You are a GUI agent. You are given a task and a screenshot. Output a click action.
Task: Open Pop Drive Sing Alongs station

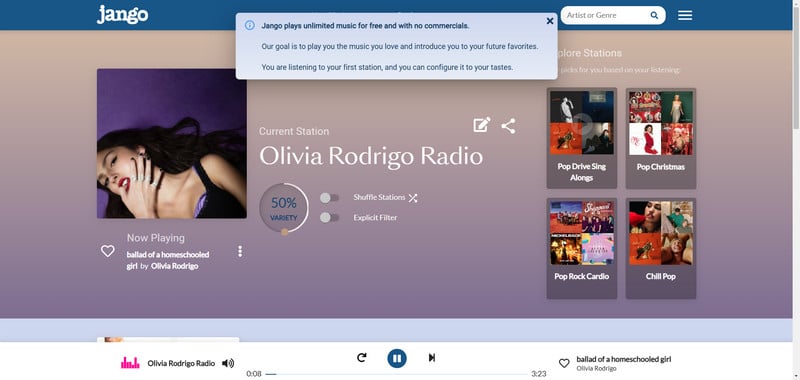[x=582, y=138]
